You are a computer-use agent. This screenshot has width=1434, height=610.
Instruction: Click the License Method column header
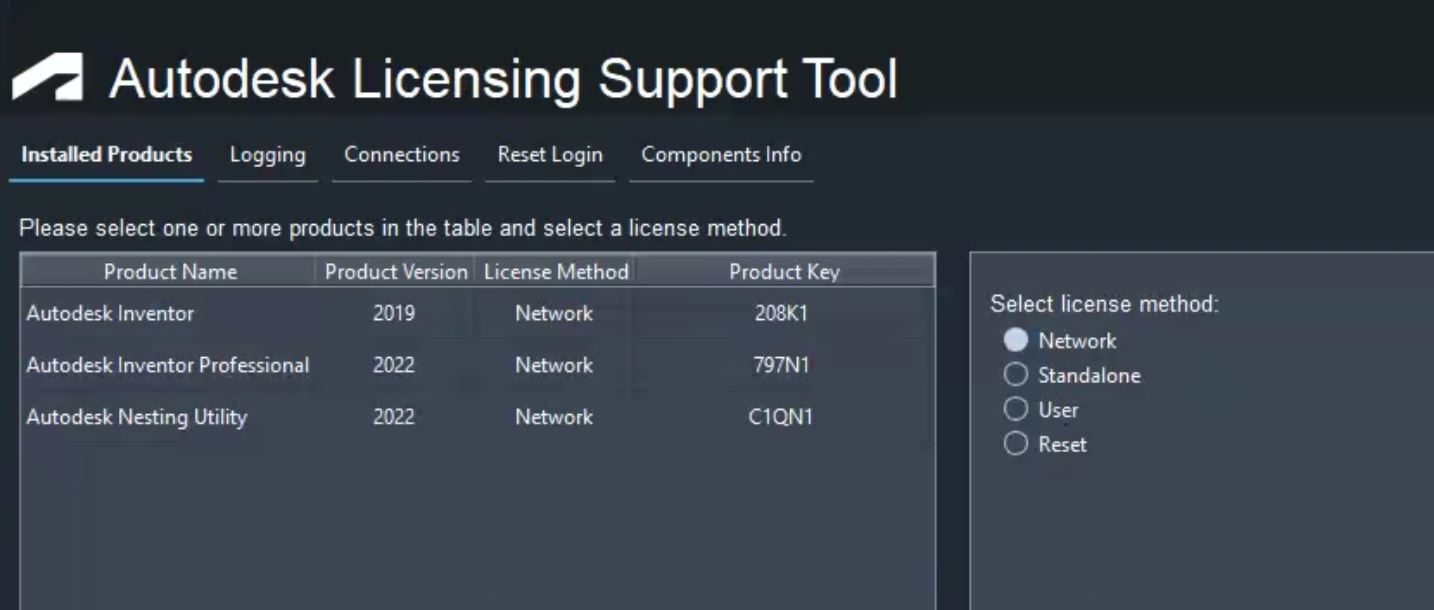[555, 271]
